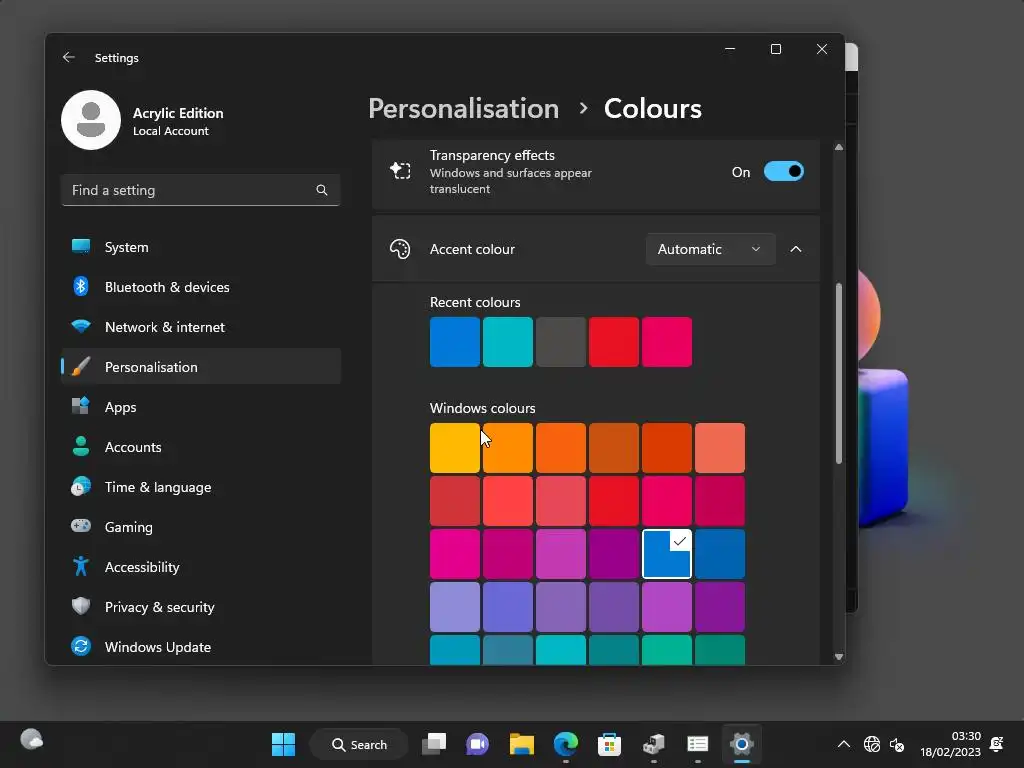
Task: Click Personalisation breadcrumb link
Action: point(464,108)
